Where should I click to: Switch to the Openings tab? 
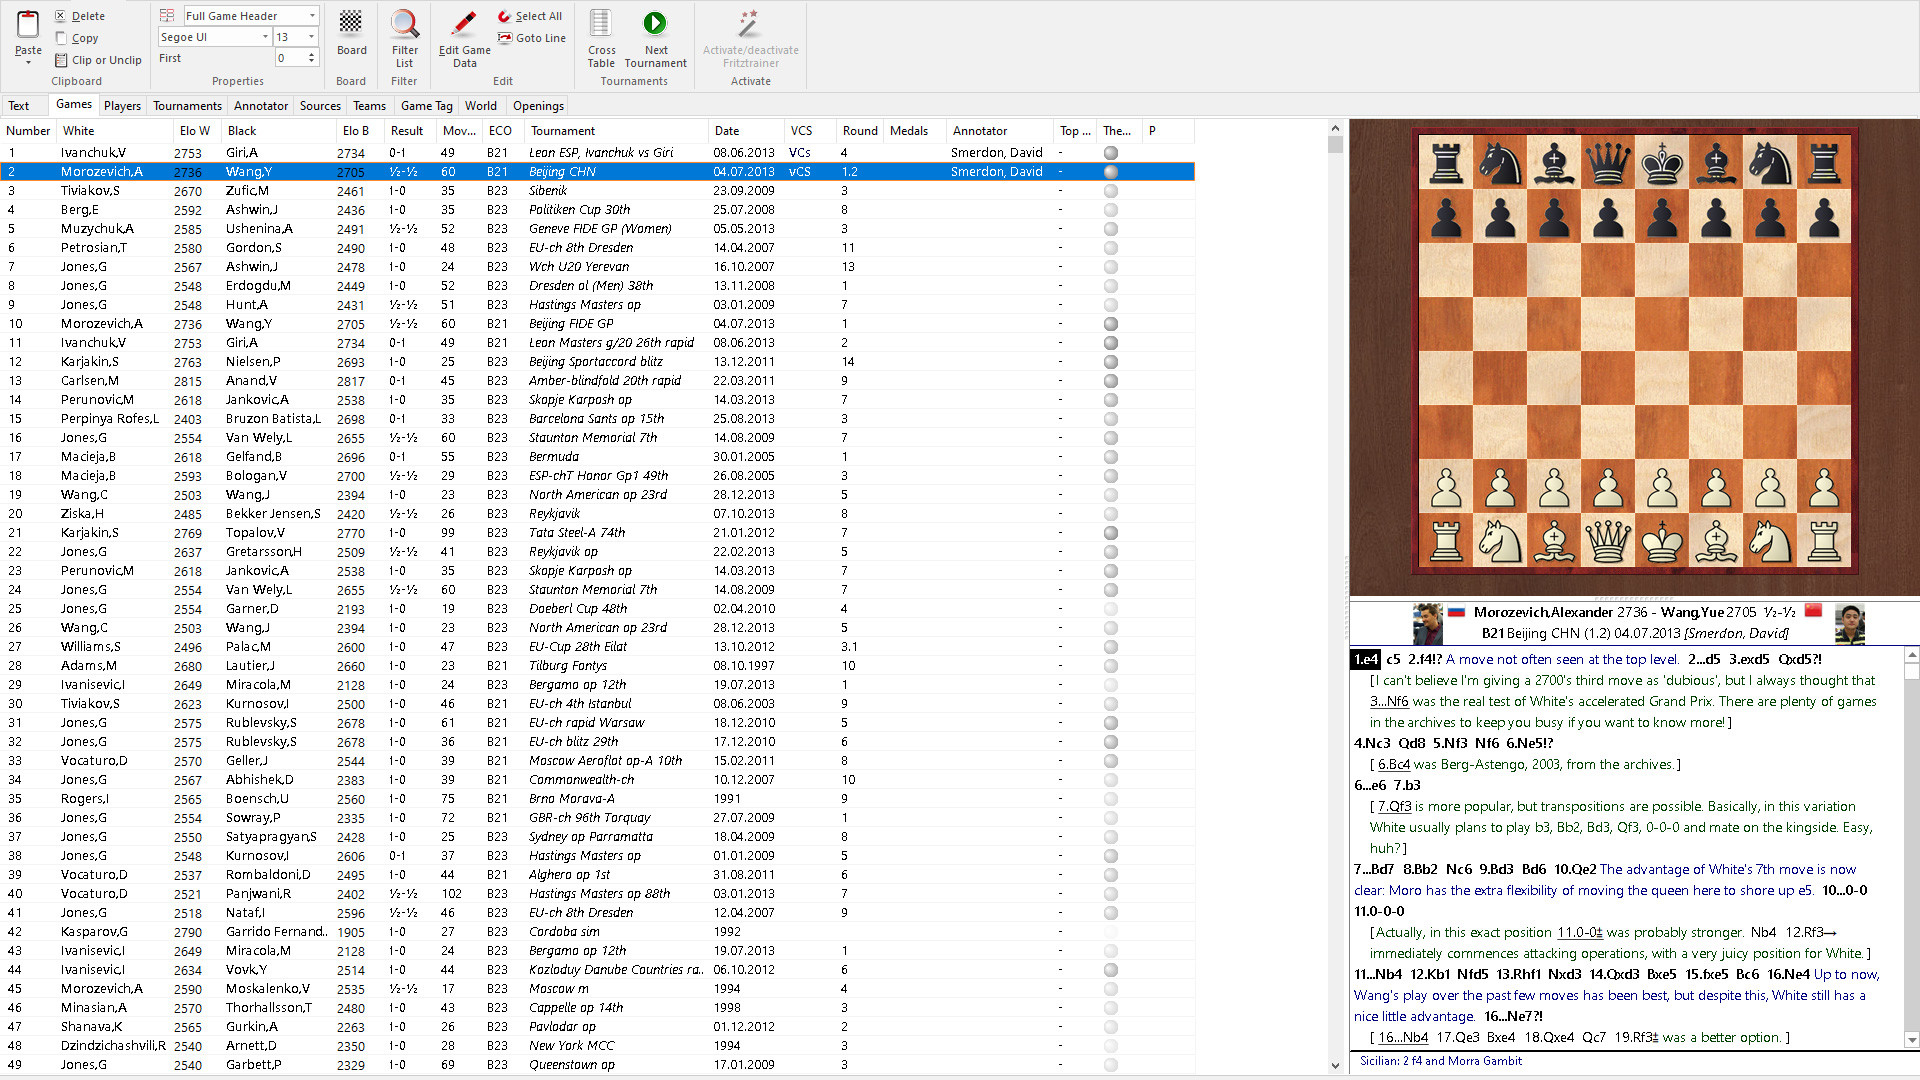538,105
